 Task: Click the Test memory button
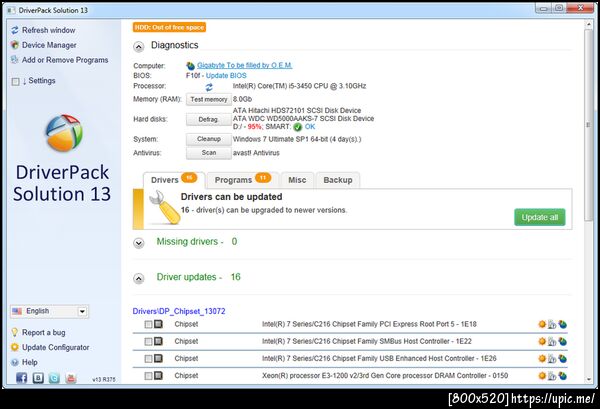[209, 99]
